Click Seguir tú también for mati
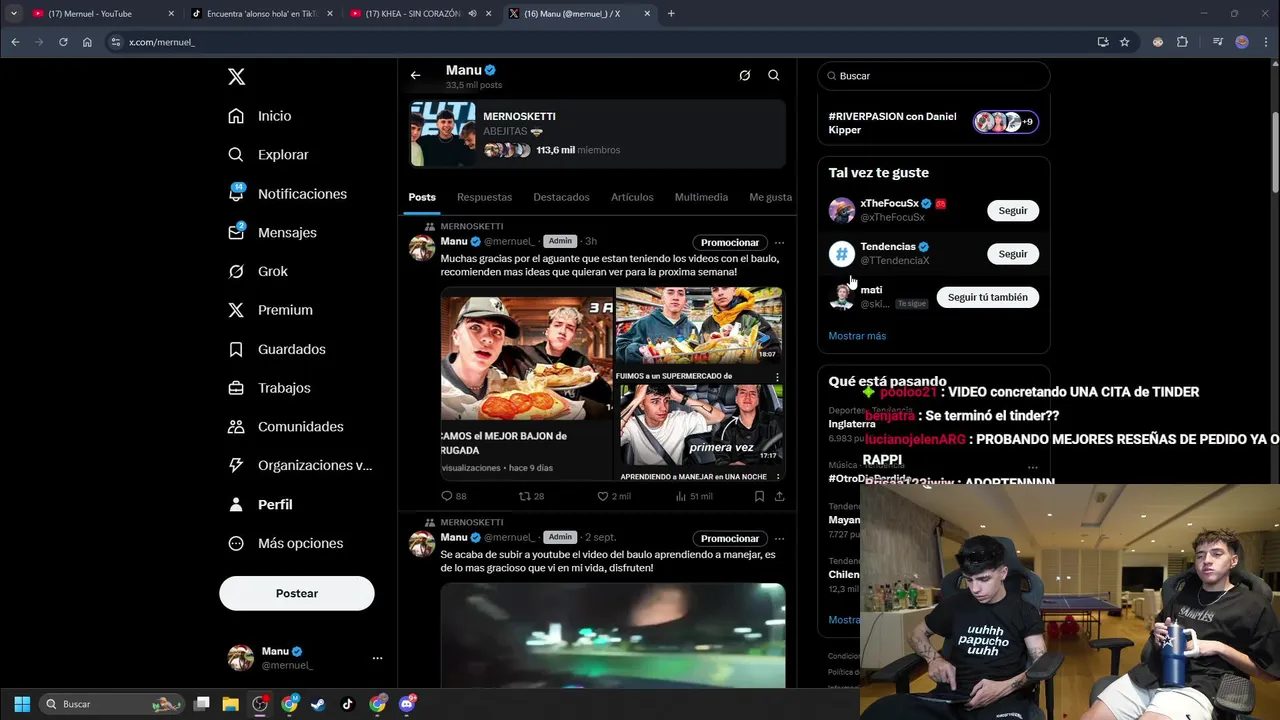Viewport: 1280px width, 720px height. click(987, 297)
